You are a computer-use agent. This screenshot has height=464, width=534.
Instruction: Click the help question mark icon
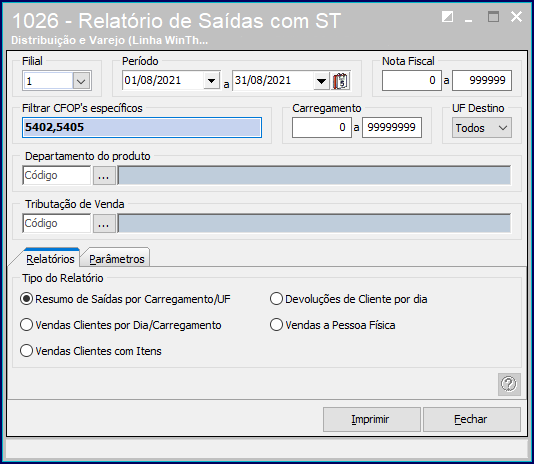pyautogui.click(x=509, y=384)
